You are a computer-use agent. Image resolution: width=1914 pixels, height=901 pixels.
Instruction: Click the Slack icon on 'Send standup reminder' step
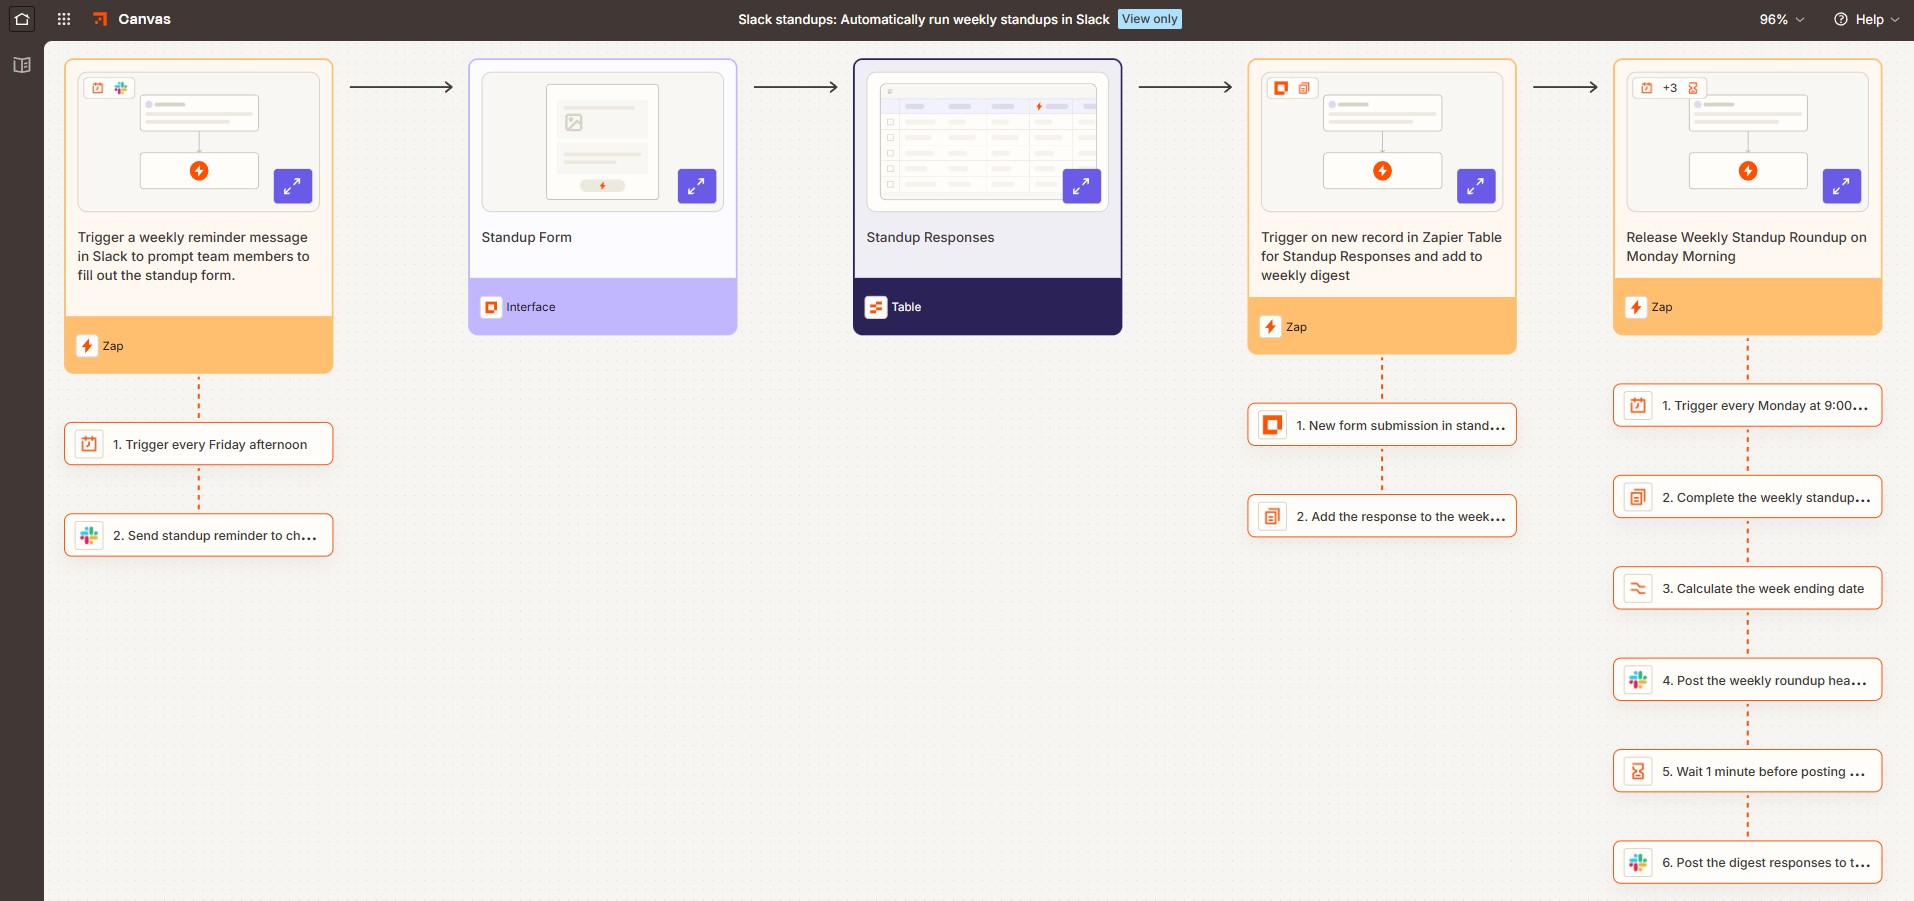tap(89, 535)
